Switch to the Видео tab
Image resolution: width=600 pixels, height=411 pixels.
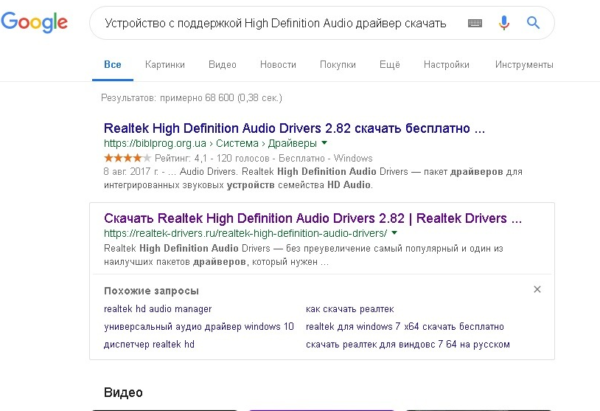pyautogui.click(x=222, y=65)
